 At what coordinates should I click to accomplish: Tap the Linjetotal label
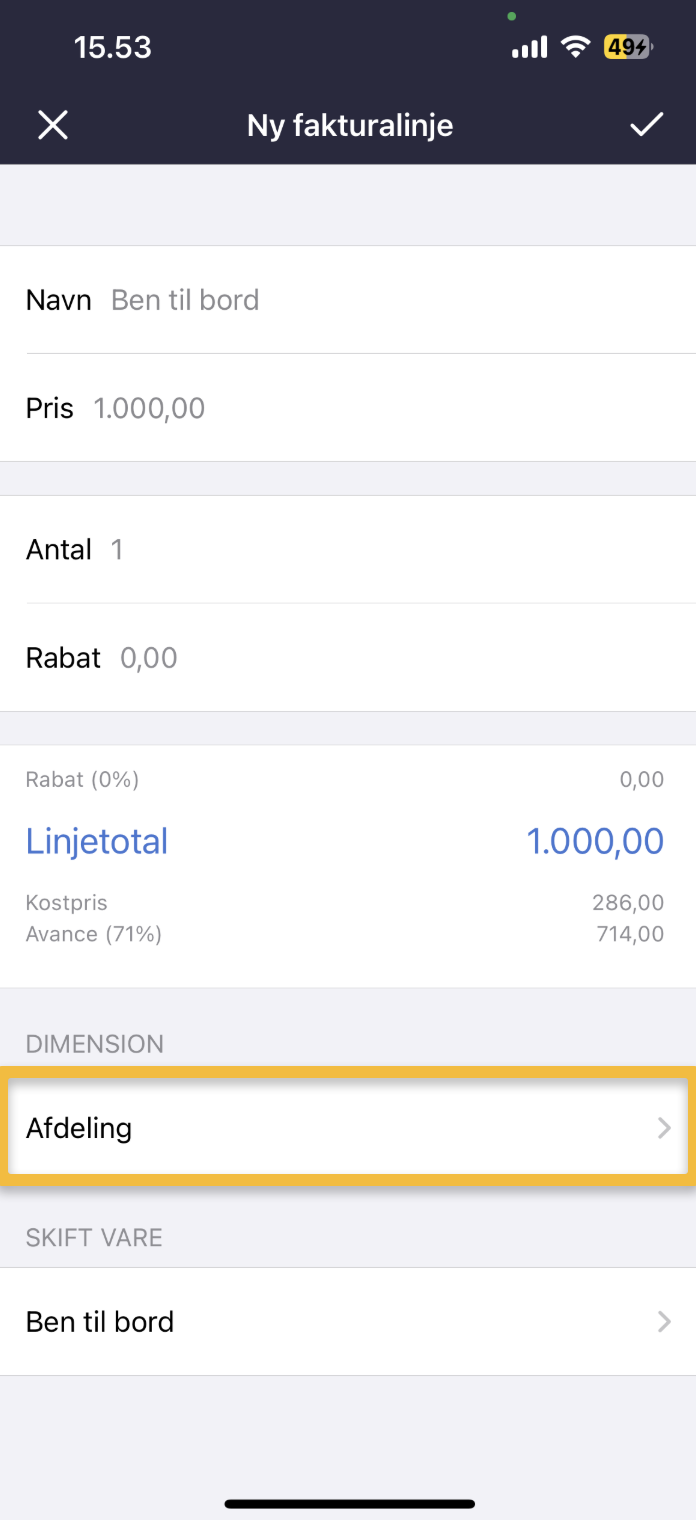click(97, 841)
